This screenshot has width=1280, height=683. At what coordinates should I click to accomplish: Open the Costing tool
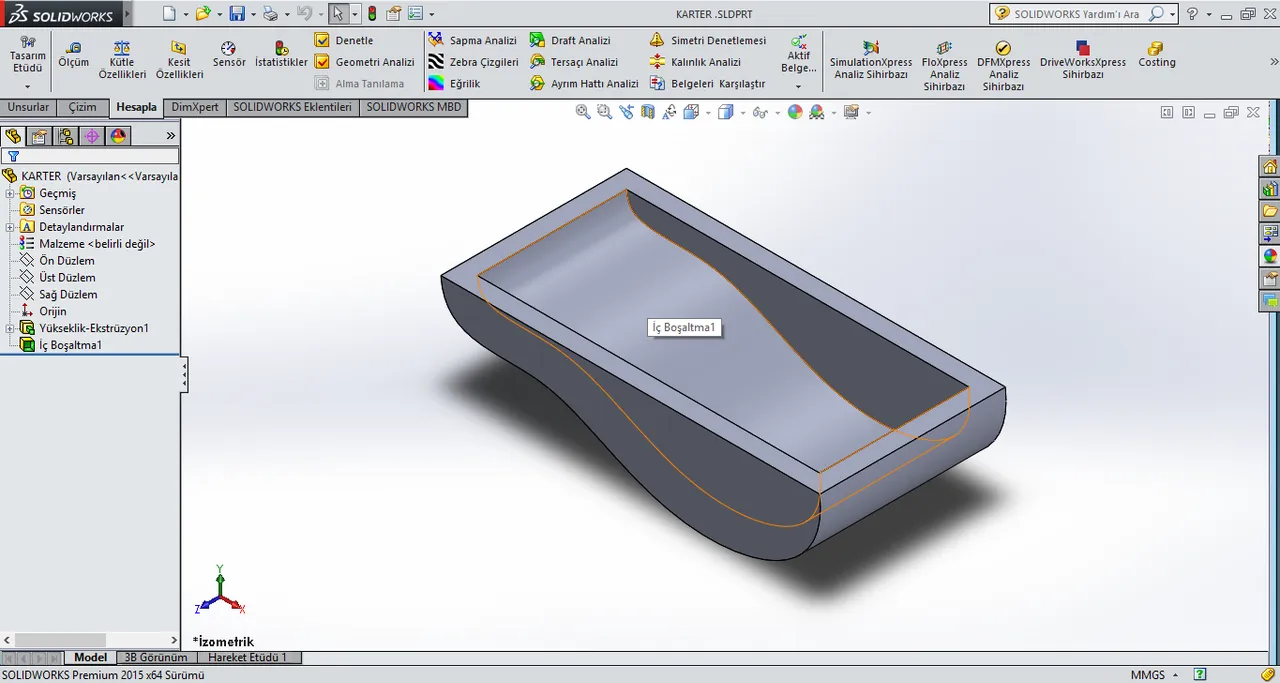pos(1157,55)
